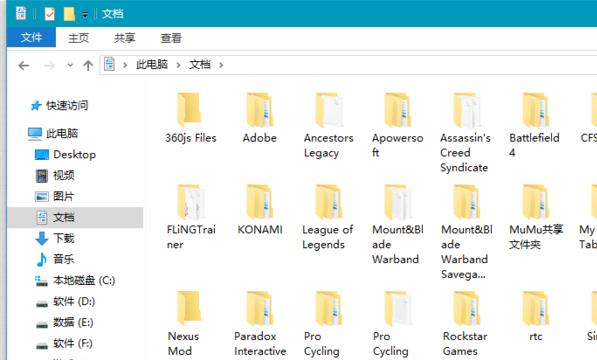Screen dimensions: 597x360
Task: Open the quick access toolbar customize dropdown
Action: pyautogui.click(x=85, y=15)
